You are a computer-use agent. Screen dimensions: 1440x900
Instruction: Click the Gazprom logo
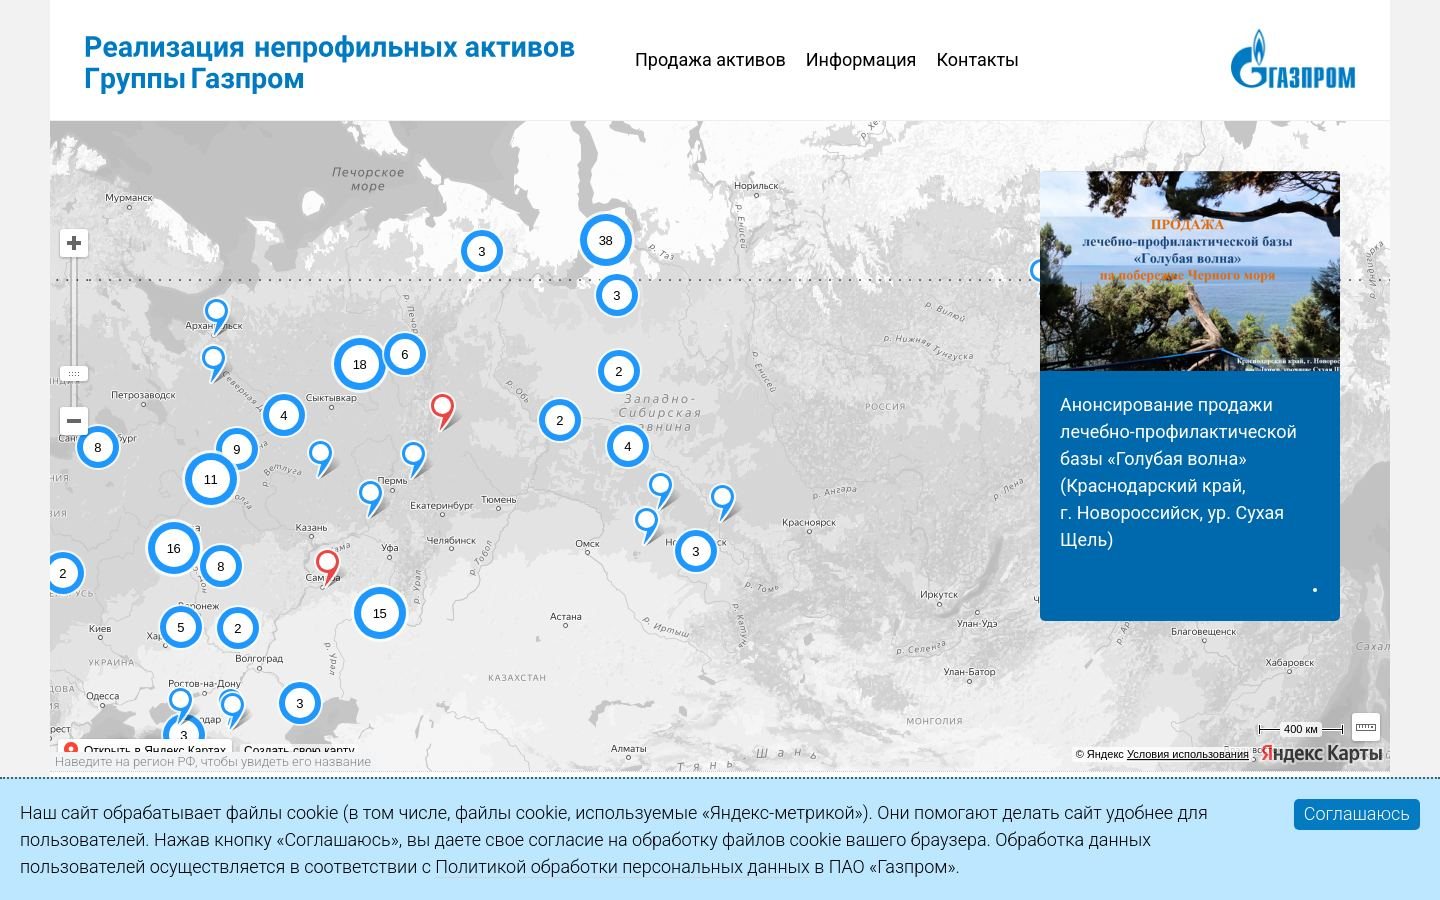click(1293, 59)
